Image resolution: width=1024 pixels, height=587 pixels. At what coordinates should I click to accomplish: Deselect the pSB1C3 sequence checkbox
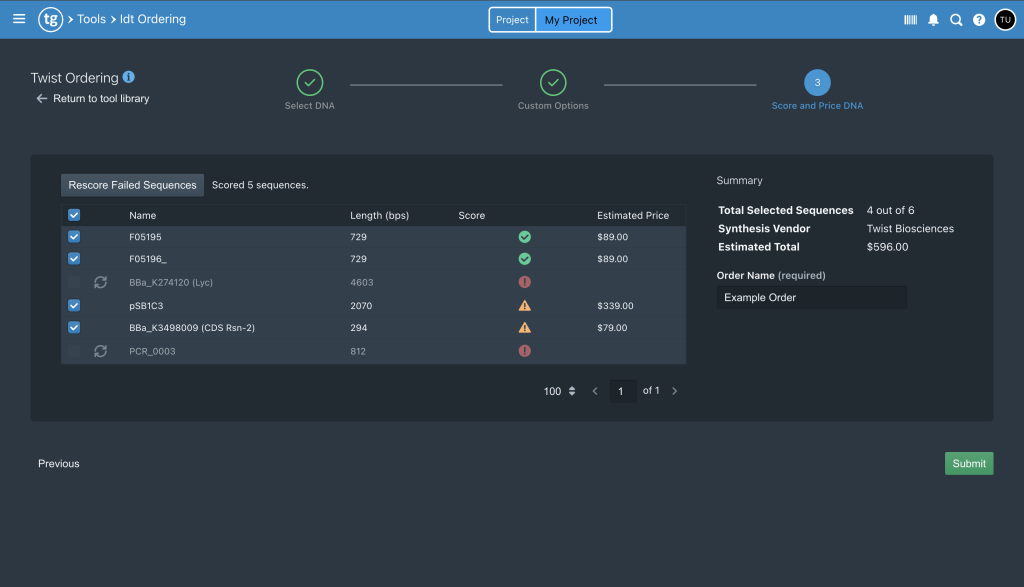[x=74, y=305]
